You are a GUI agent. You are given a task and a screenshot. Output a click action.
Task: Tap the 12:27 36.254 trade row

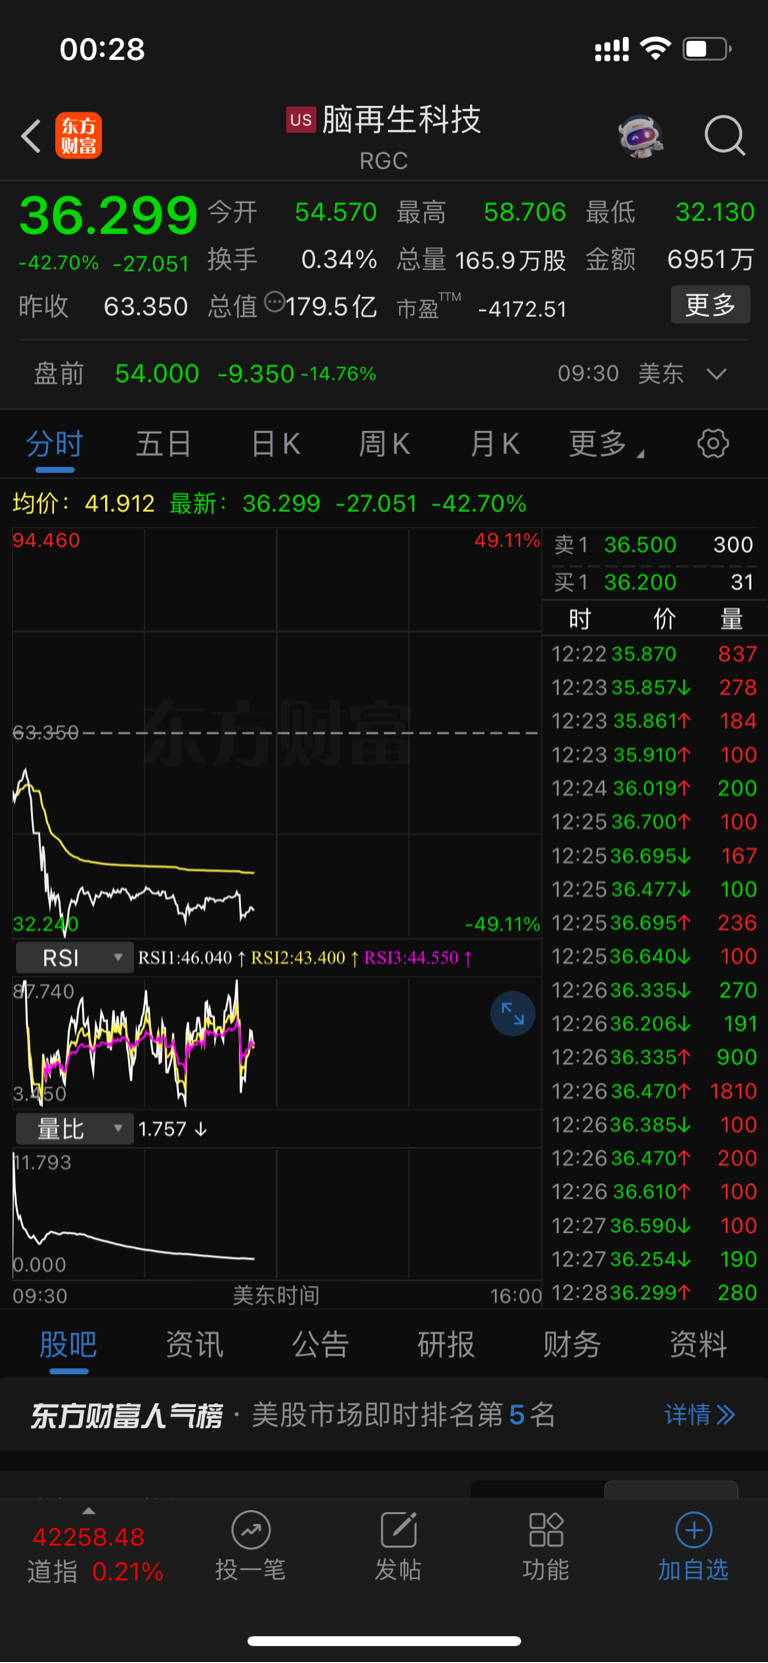[654, 1259]
